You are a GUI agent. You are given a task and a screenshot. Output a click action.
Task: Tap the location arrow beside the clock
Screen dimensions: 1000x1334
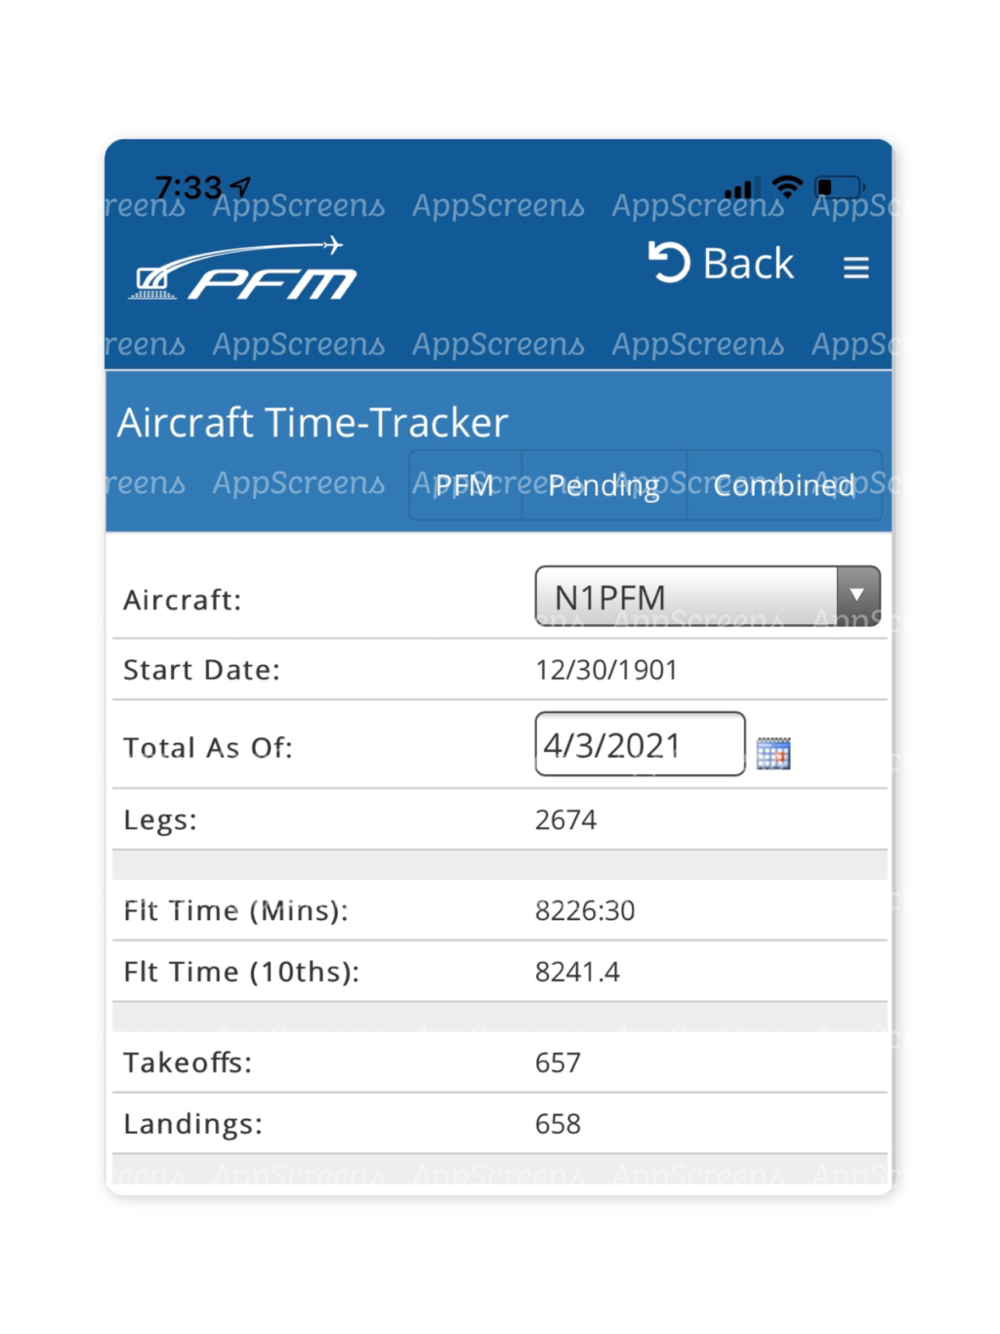[x=240, y=186]
